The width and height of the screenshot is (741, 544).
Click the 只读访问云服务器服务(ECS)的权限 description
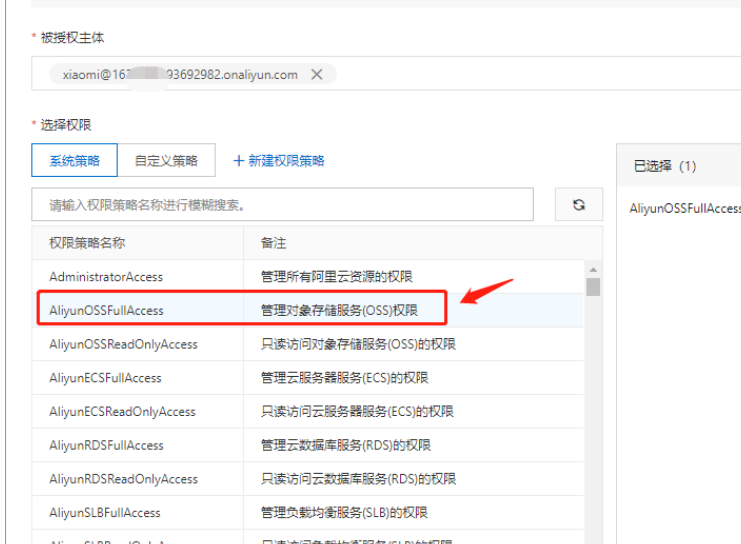[357, 411]
